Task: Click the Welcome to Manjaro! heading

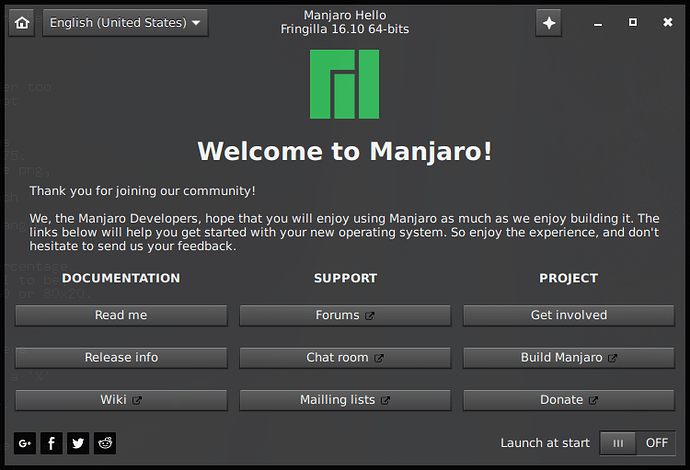Action: click(345, 151)
